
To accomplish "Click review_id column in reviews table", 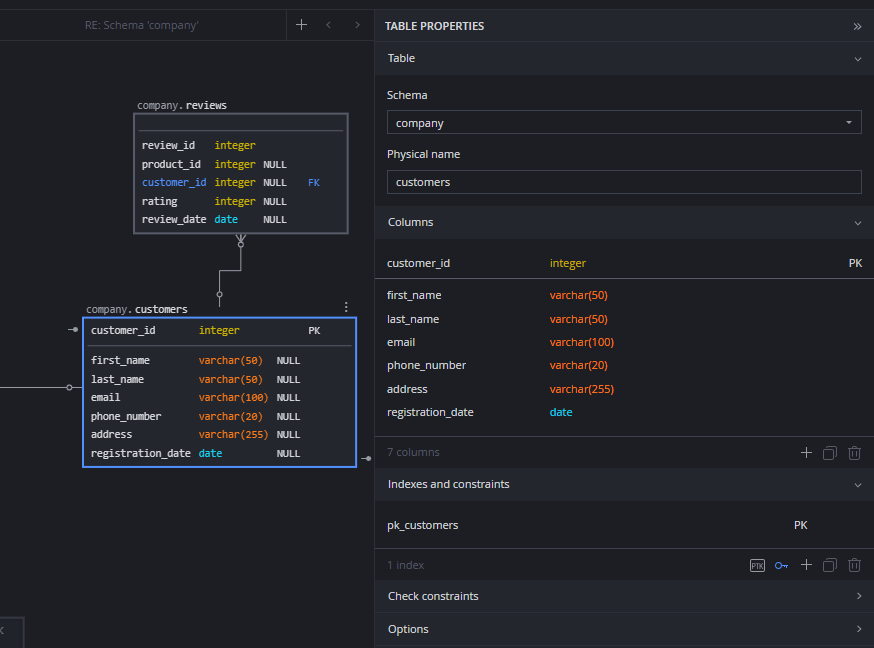I will click(168, 145).
